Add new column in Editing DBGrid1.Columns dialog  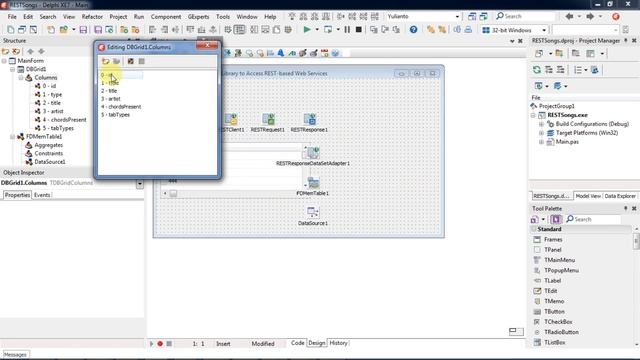[x=106, y=61]
